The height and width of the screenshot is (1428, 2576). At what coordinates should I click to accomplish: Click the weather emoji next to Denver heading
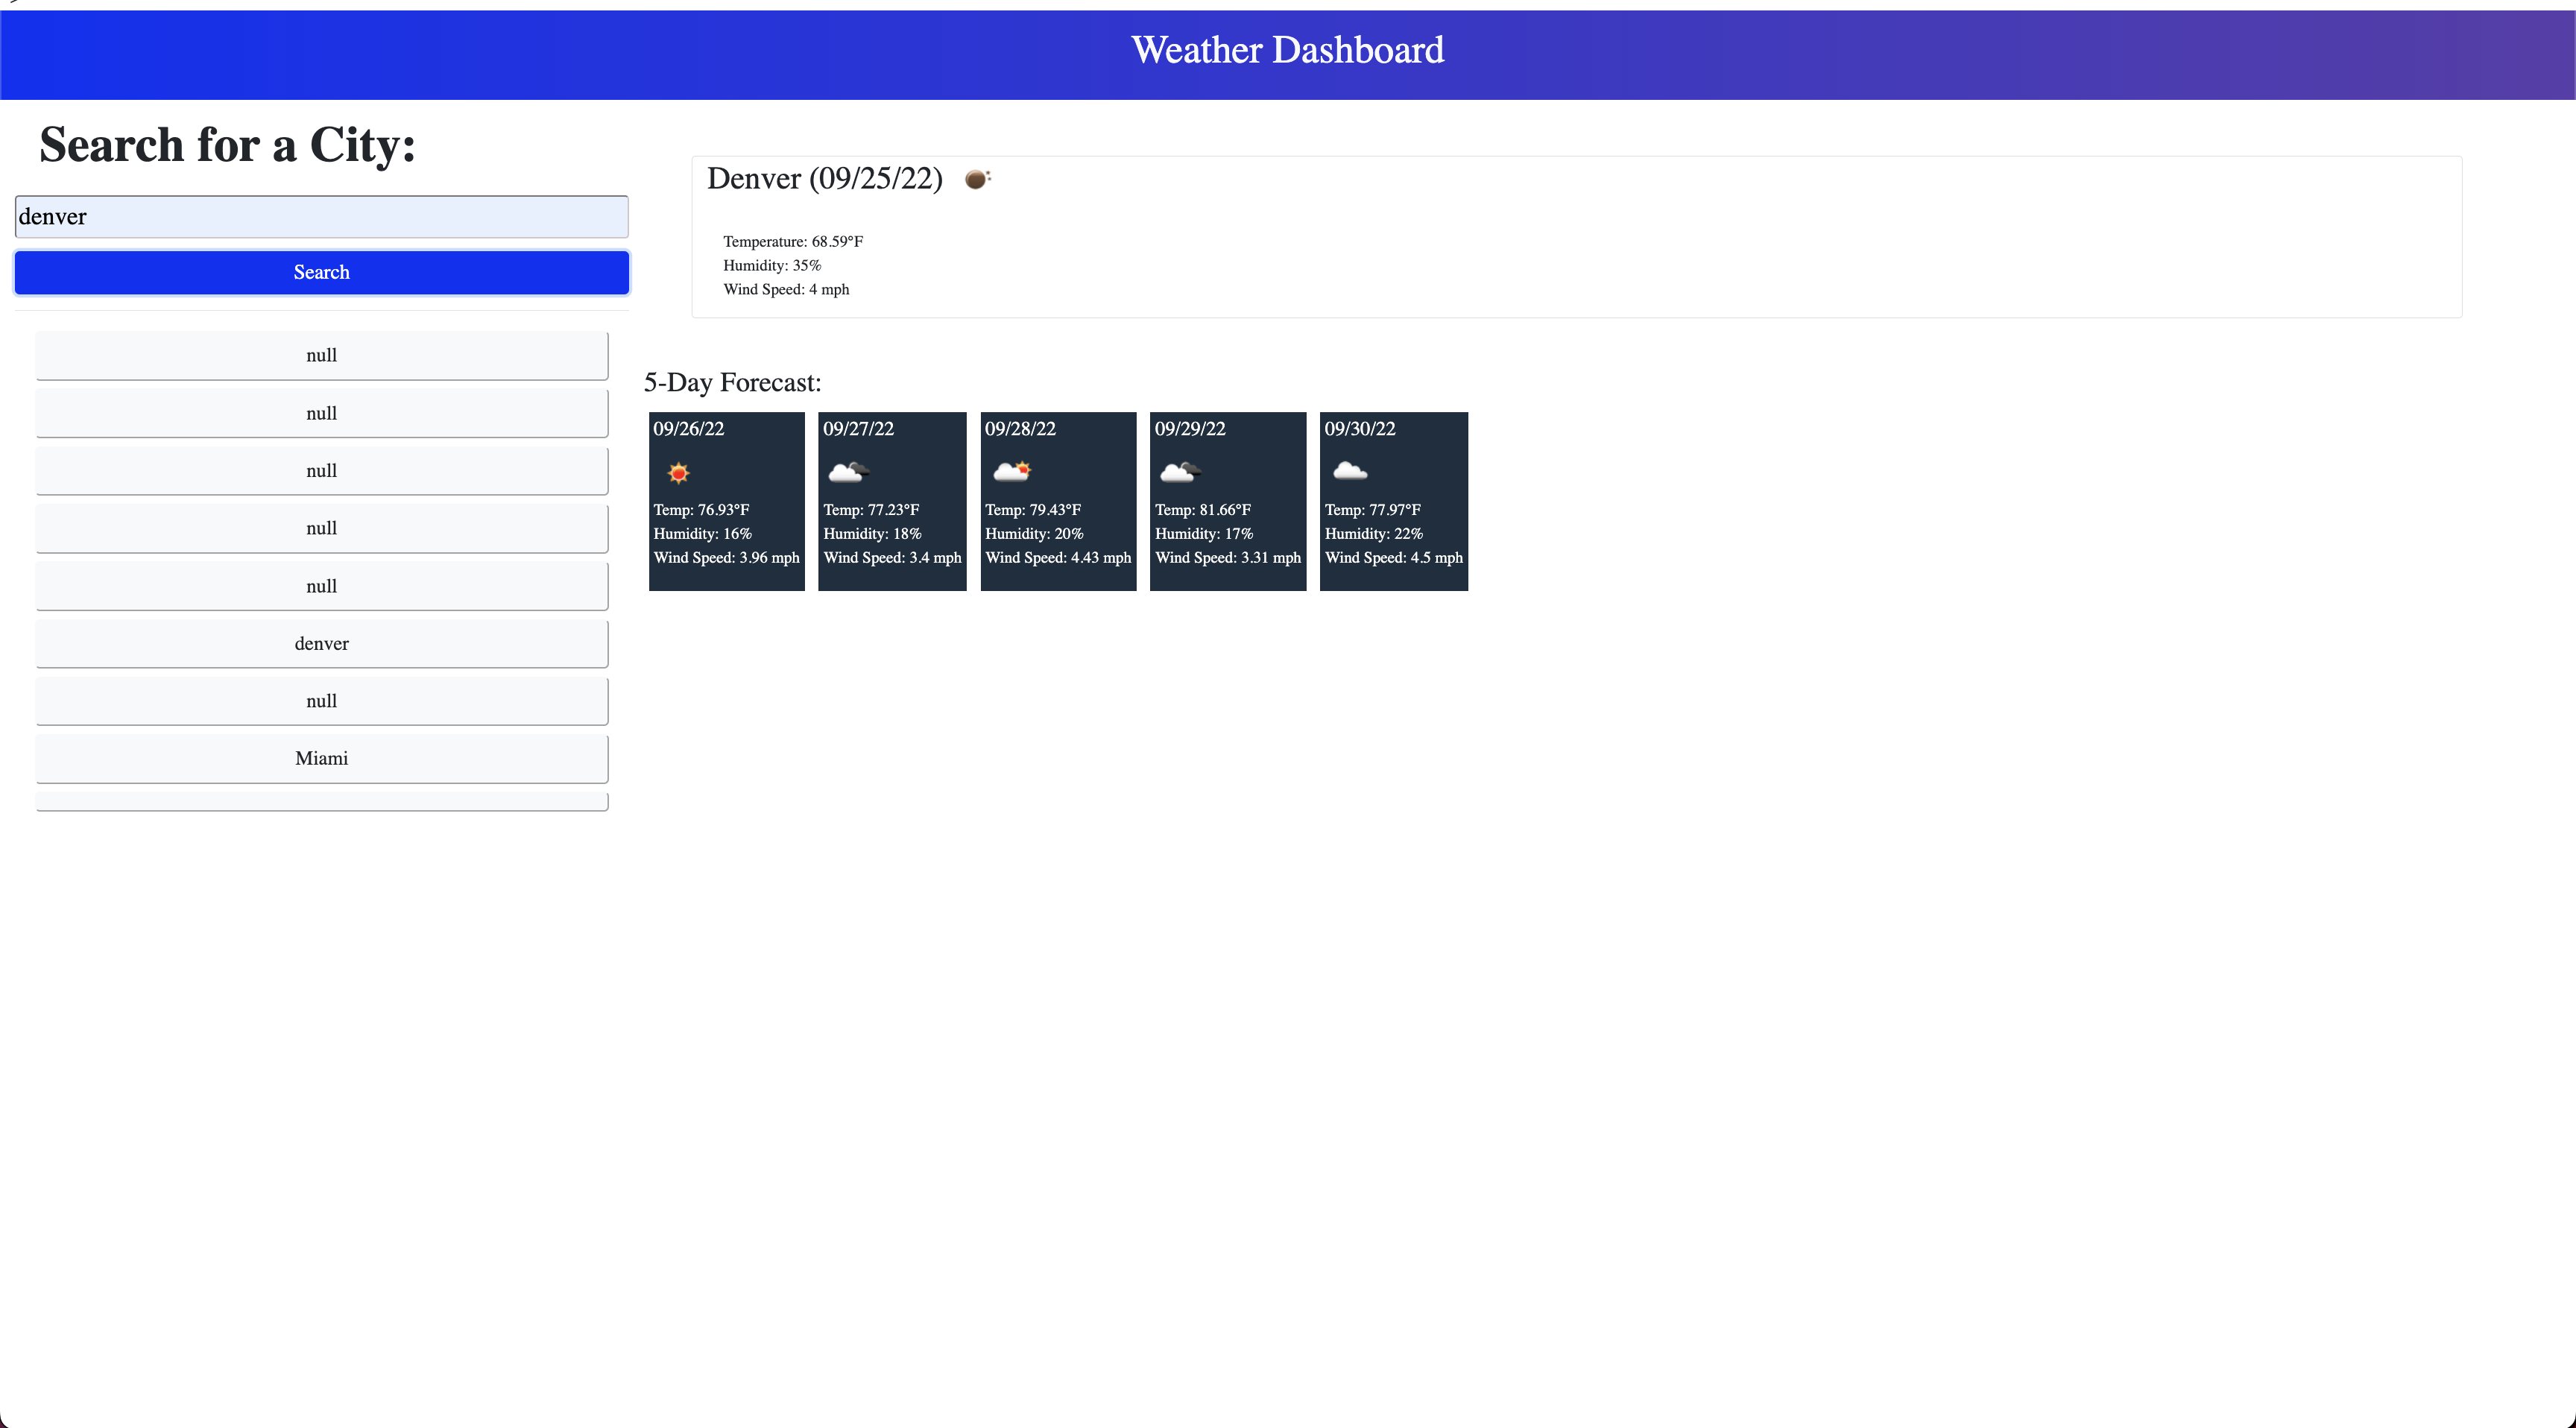[x=977, y=179]
